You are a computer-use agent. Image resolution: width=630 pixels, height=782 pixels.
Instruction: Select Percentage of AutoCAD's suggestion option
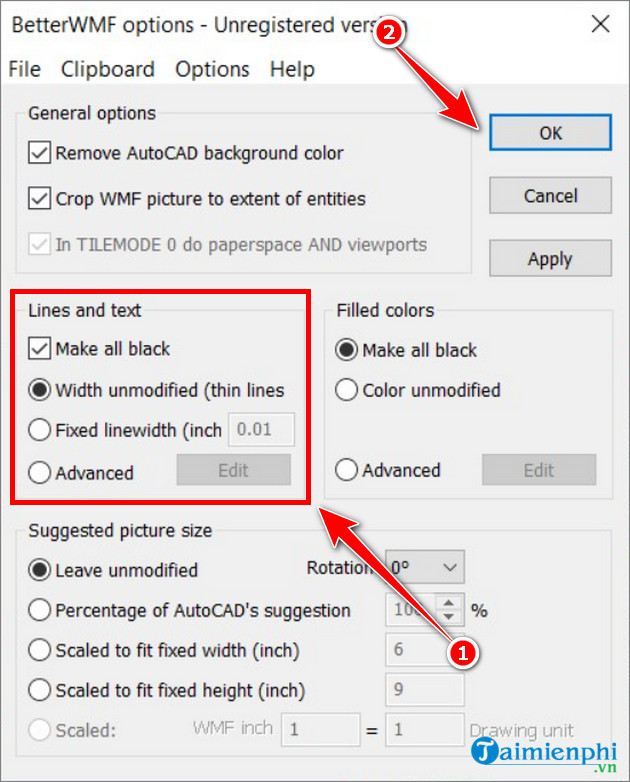40,610
